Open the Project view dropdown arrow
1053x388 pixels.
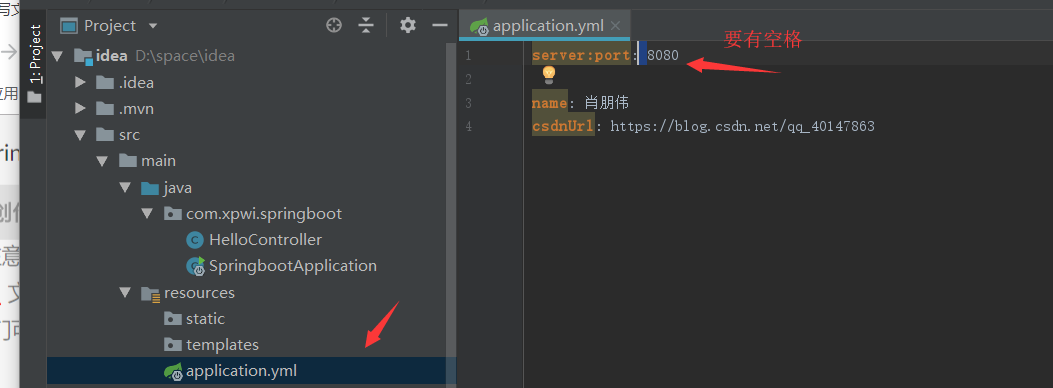pyautogui.click(x=152, y=26)
